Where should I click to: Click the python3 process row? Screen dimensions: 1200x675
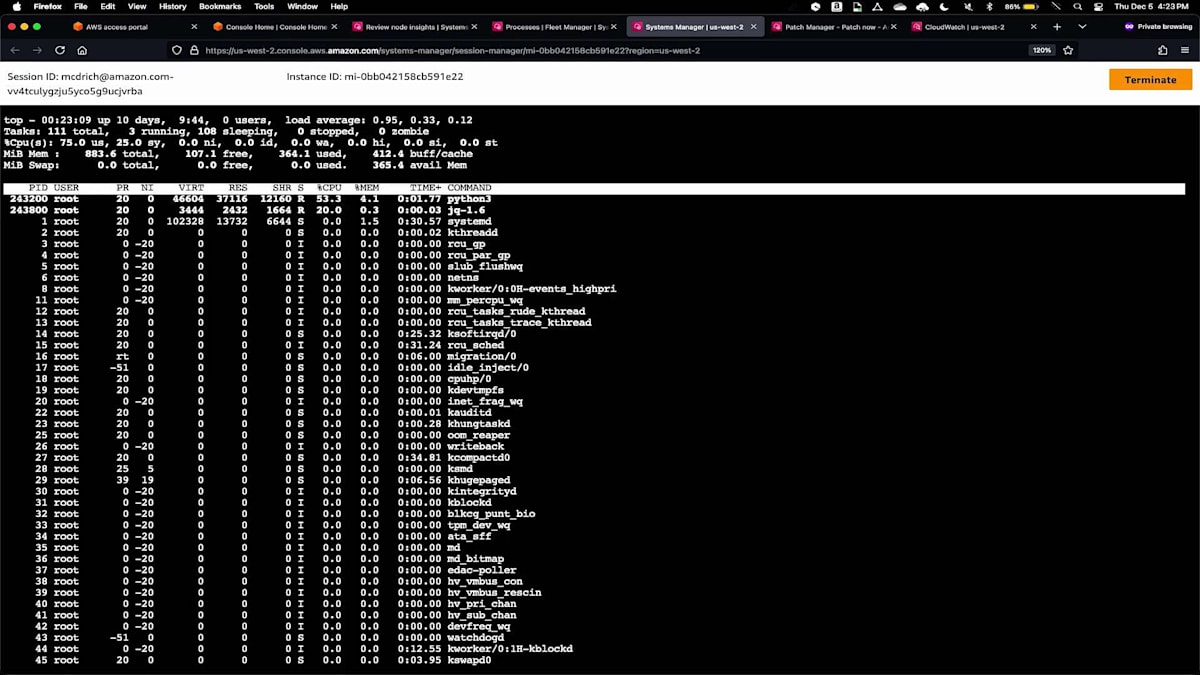pos(594,199)
